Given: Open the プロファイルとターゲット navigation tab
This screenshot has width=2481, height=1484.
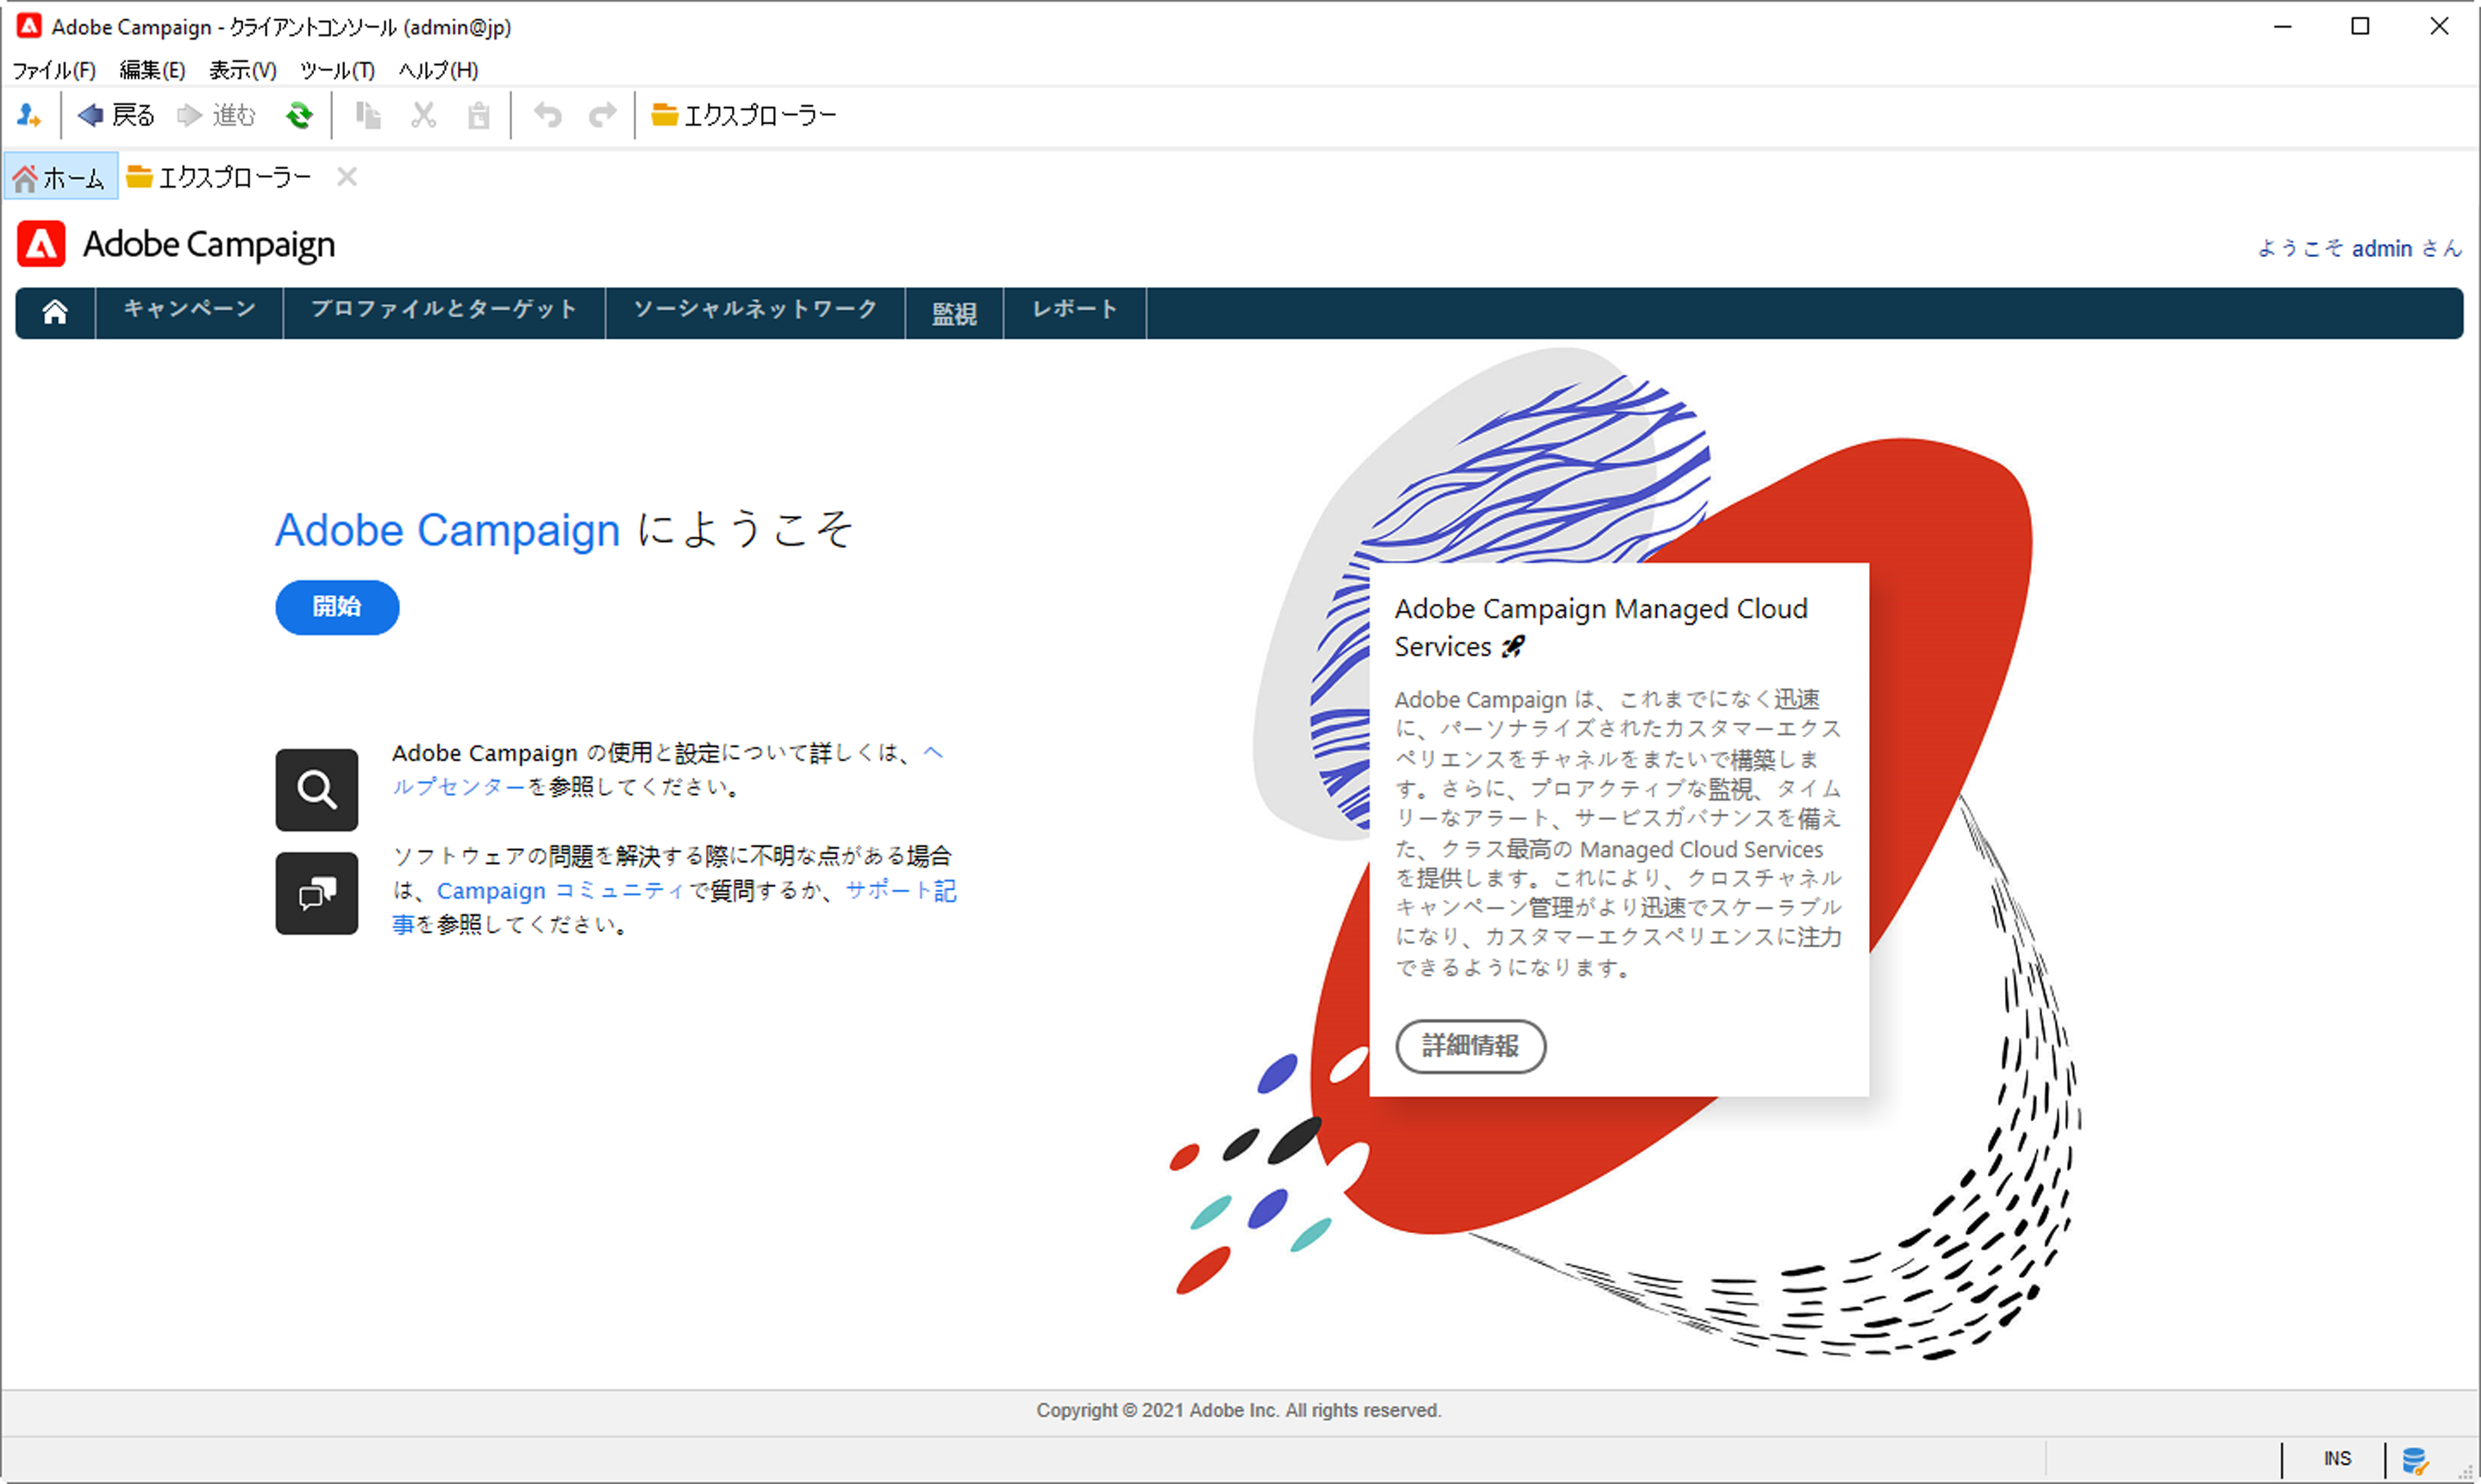Looking at the screenshot, I should (444, 313).
